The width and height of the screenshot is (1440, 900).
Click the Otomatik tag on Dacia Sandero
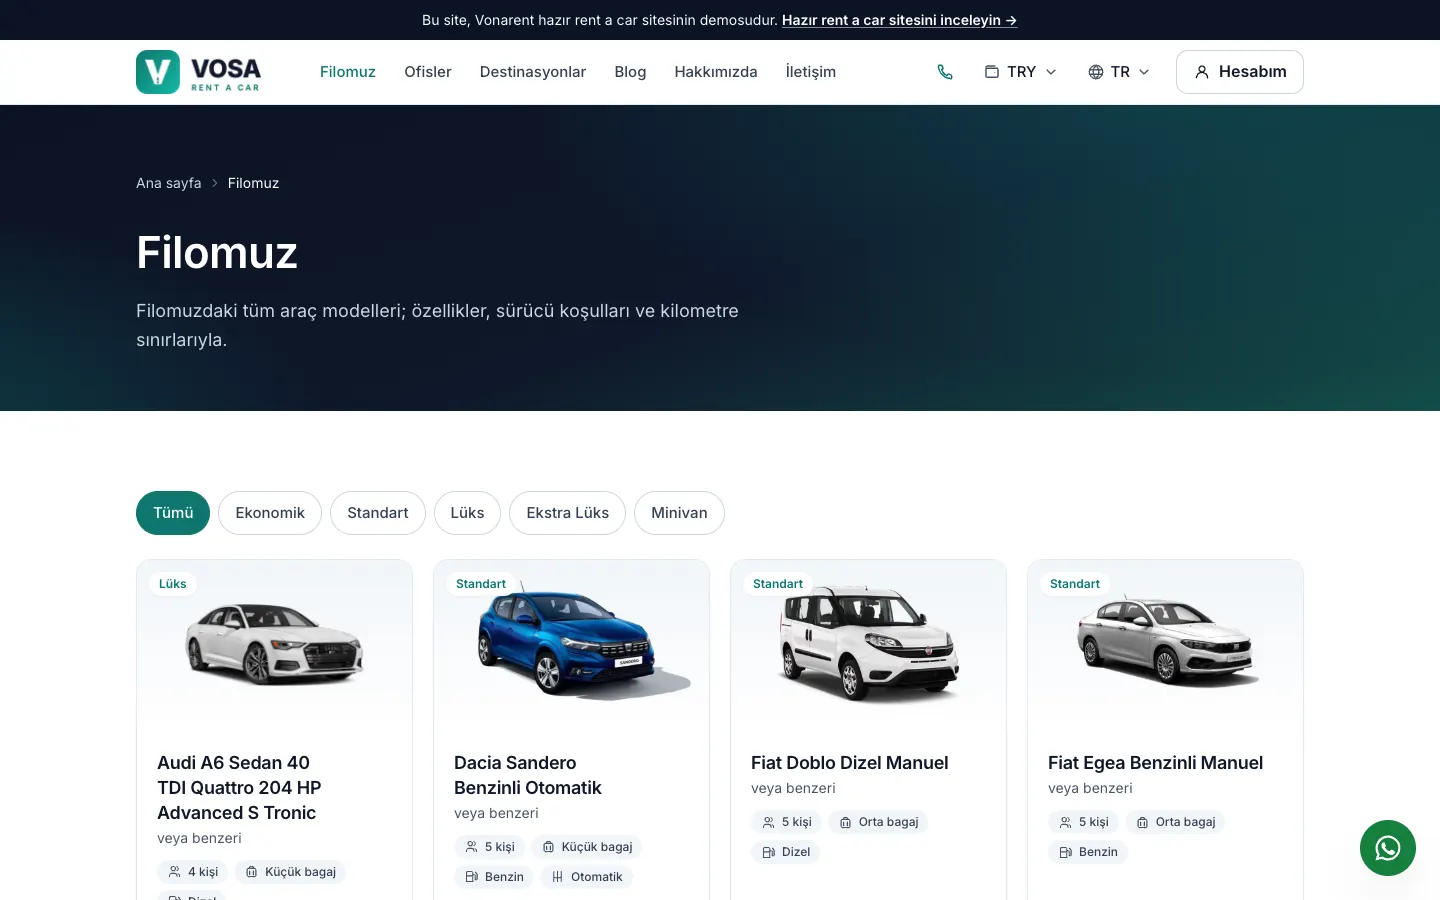click(587, 877)
